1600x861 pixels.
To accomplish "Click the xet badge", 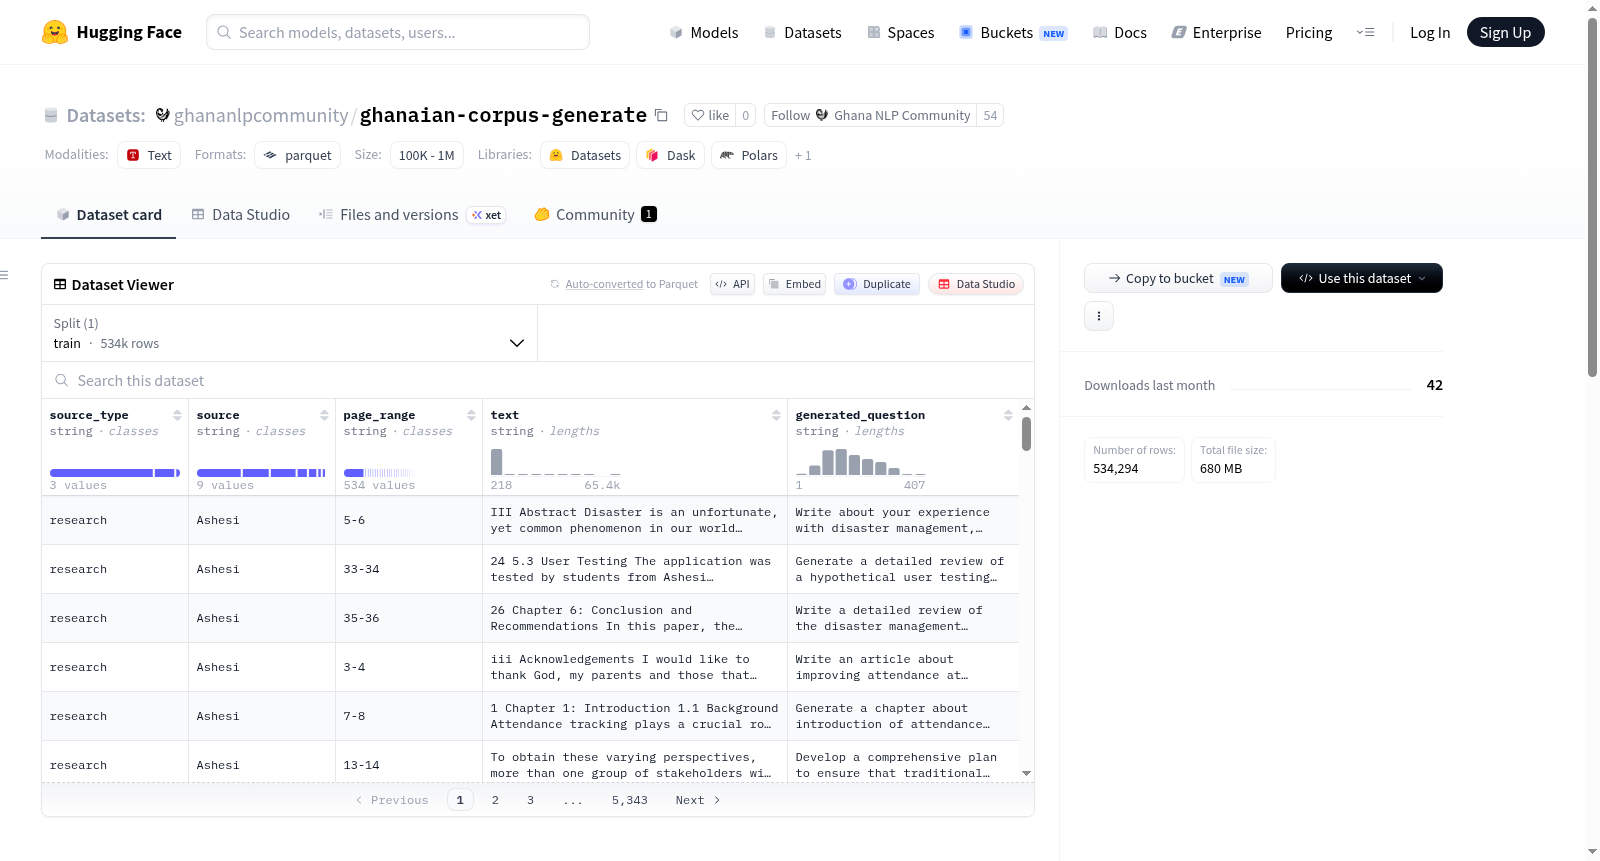I will point(487,215).
